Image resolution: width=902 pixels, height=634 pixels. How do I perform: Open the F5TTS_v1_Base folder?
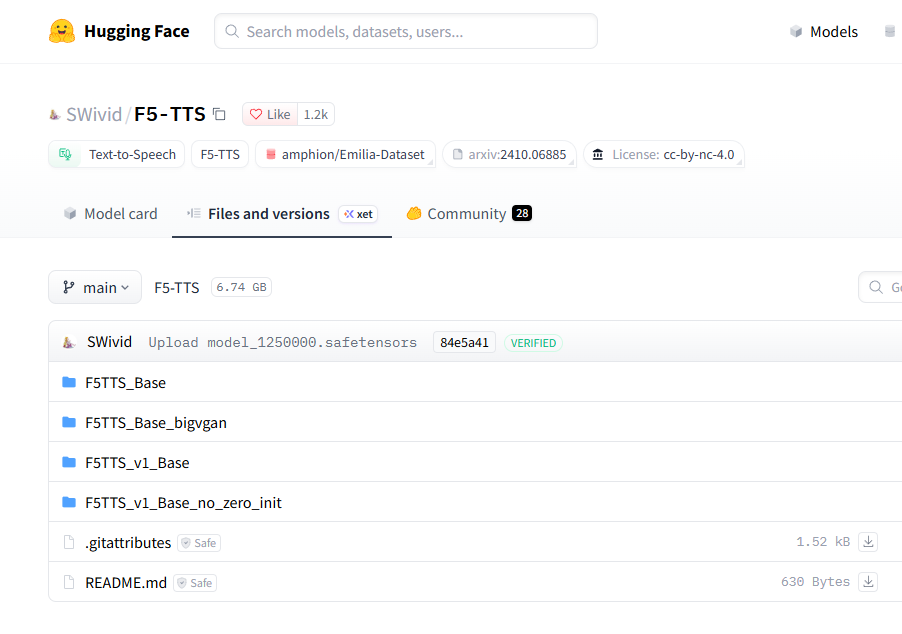(137, 463)
